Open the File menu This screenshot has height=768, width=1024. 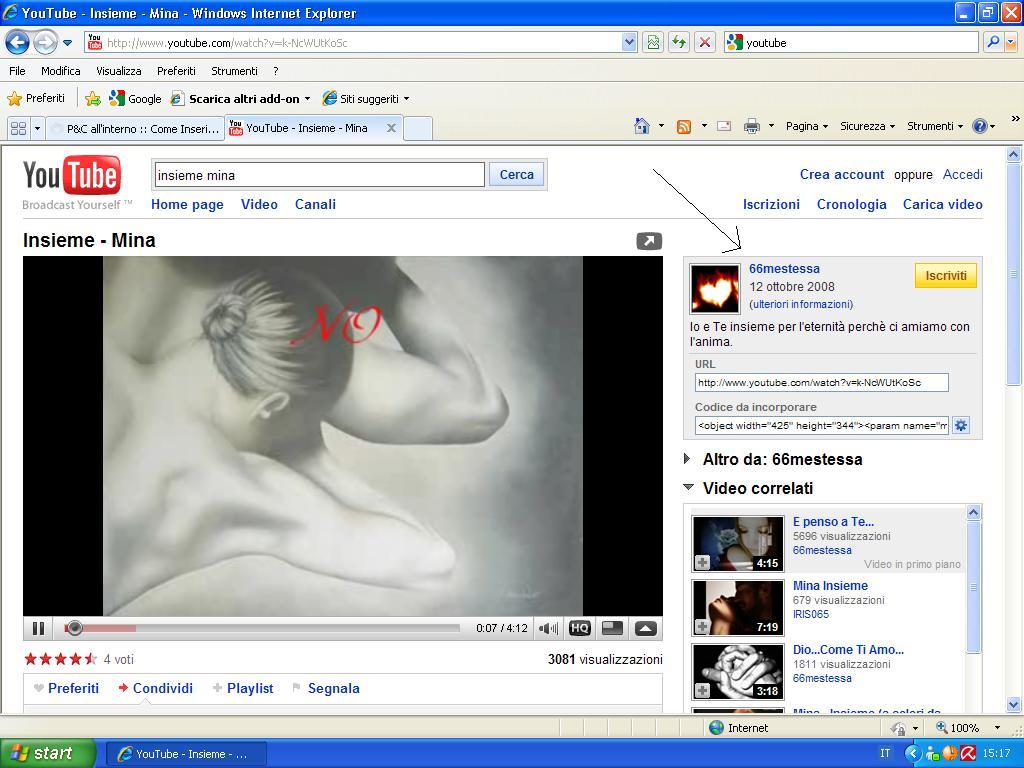point(18,71)
